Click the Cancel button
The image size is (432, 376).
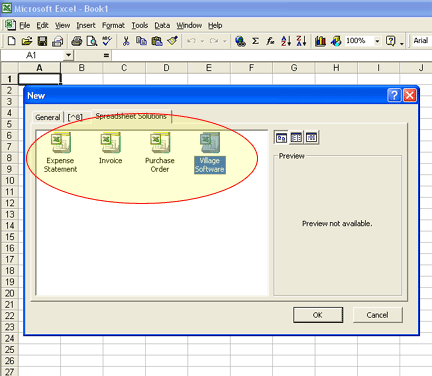click(377, 315)
